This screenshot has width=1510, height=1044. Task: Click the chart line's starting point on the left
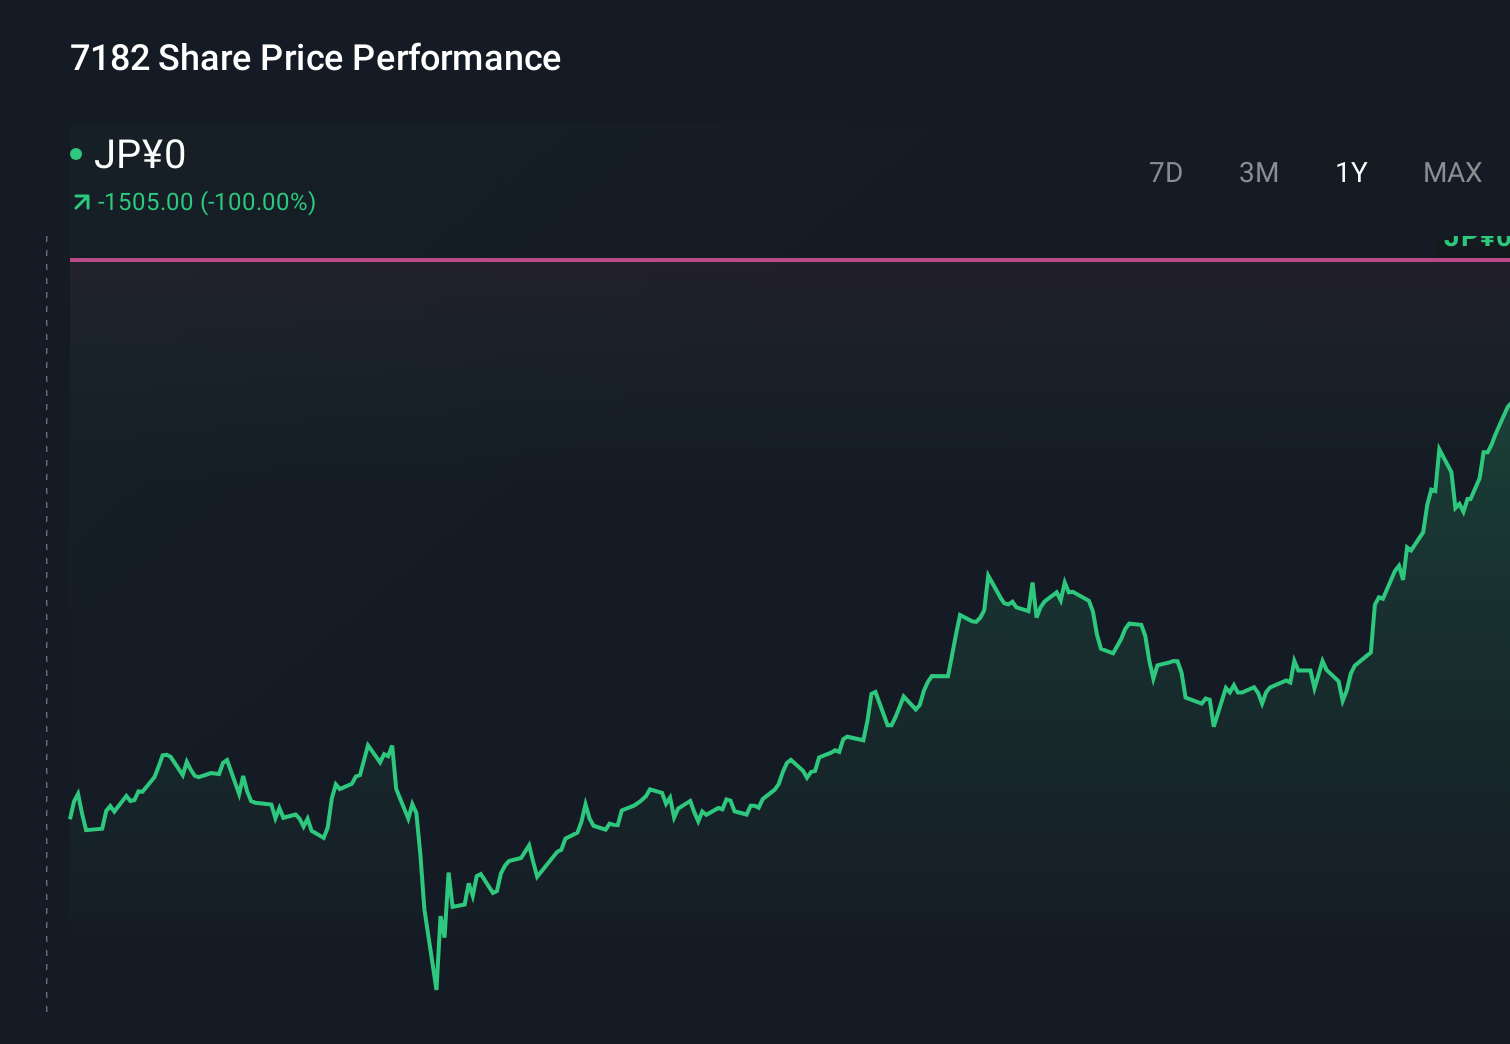[70, 817]
